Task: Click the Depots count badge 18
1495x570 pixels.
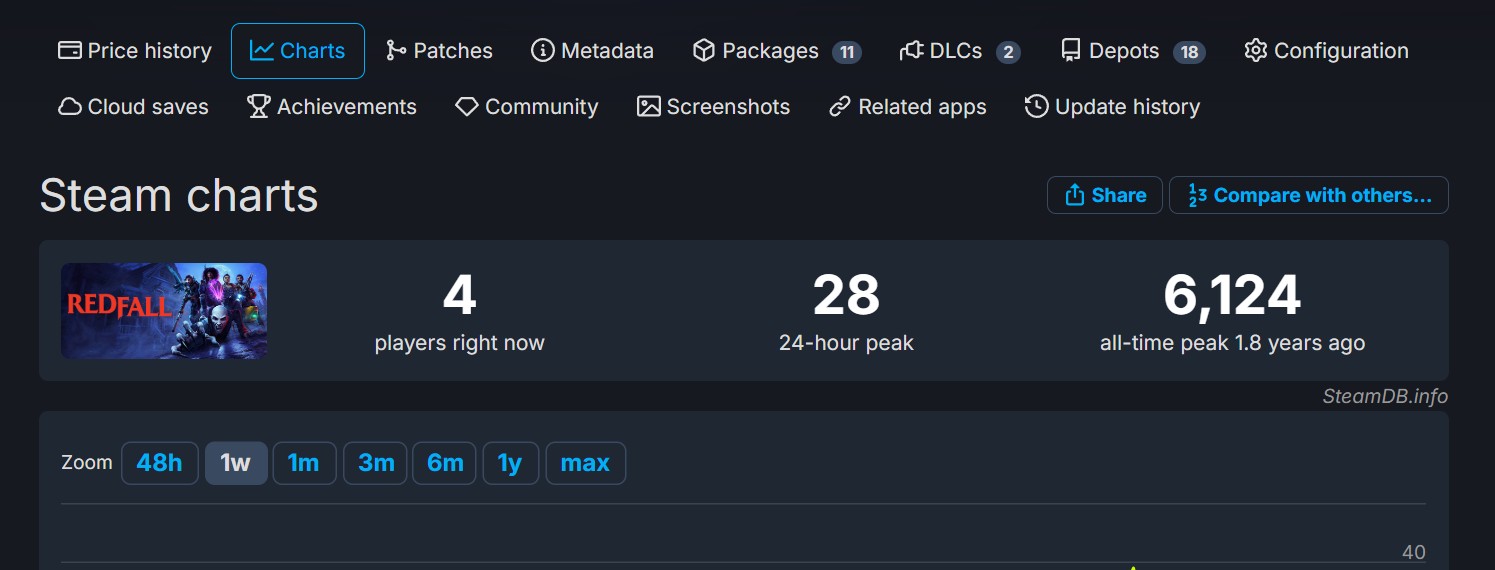Action: 1189,52
